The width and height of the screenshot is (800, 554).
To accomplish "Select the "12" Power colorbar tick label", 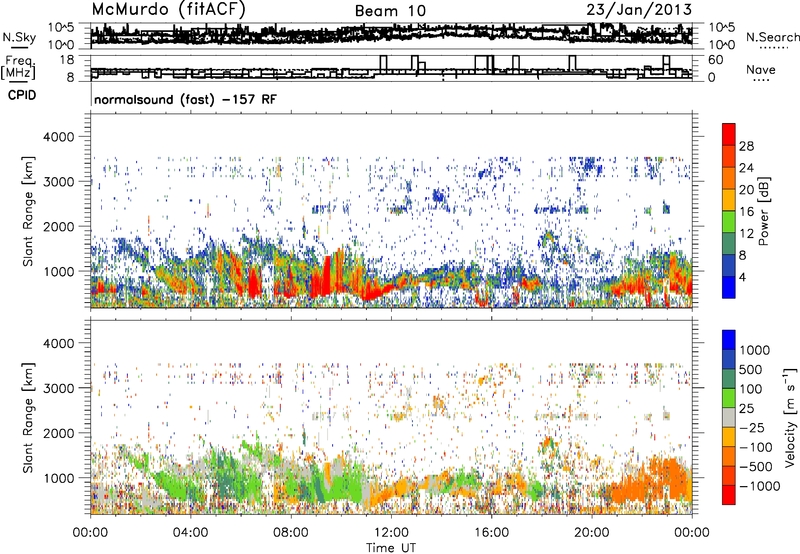I will [746, 234].
